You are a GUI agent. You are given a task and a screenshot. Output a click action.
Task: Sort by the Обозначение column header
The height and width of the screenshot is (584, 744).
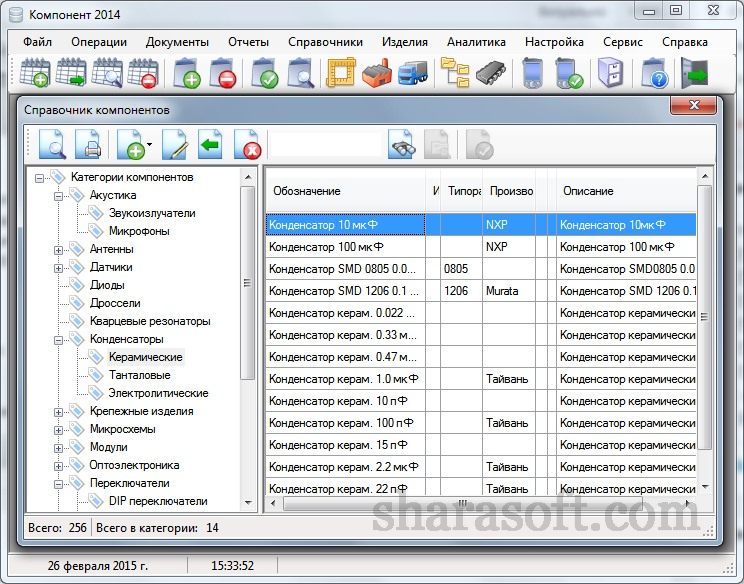coord(345,191)
